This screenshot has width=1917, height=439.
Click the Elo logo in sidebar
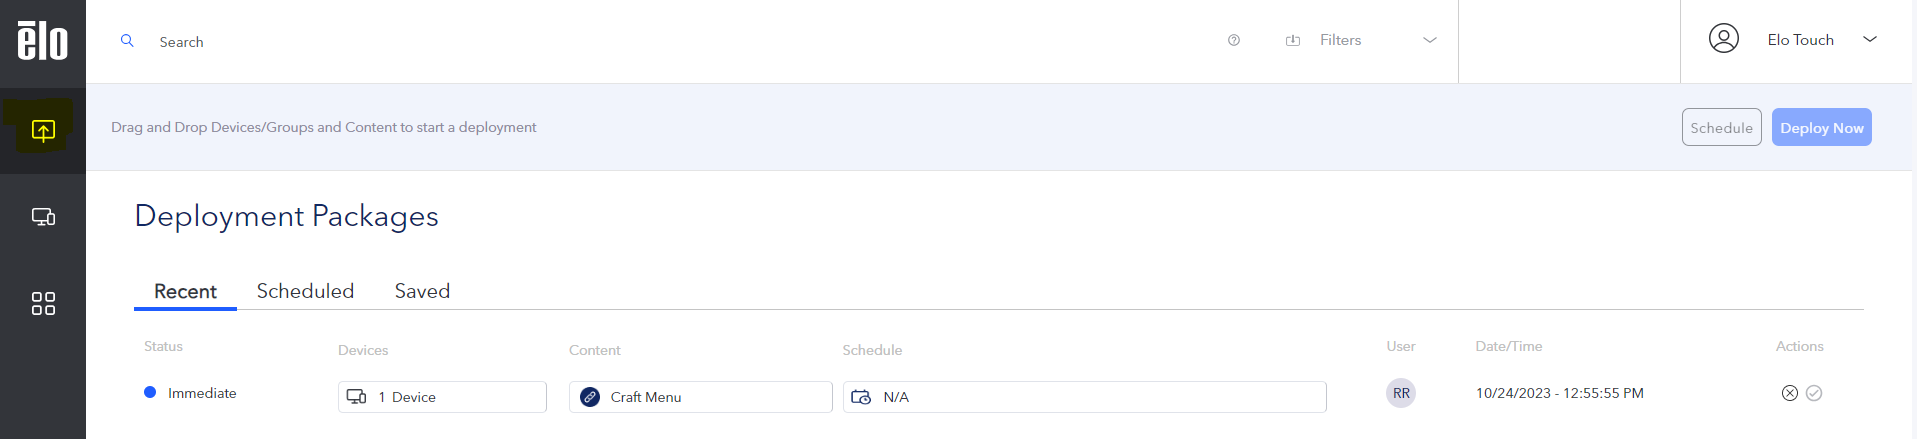43,41
